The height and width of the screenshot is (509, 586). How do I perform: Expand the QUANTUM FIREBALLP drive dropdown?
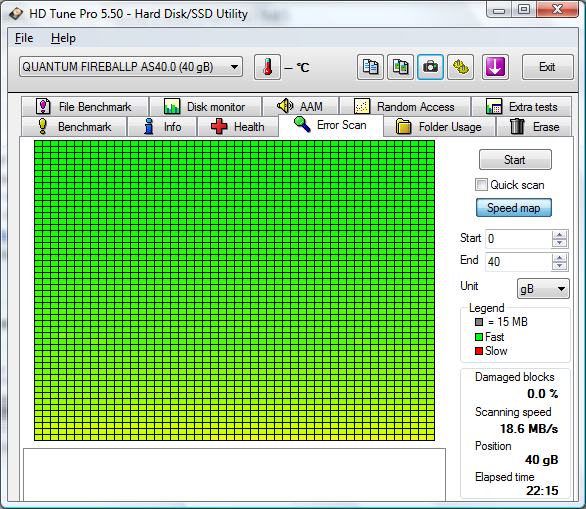131,67
